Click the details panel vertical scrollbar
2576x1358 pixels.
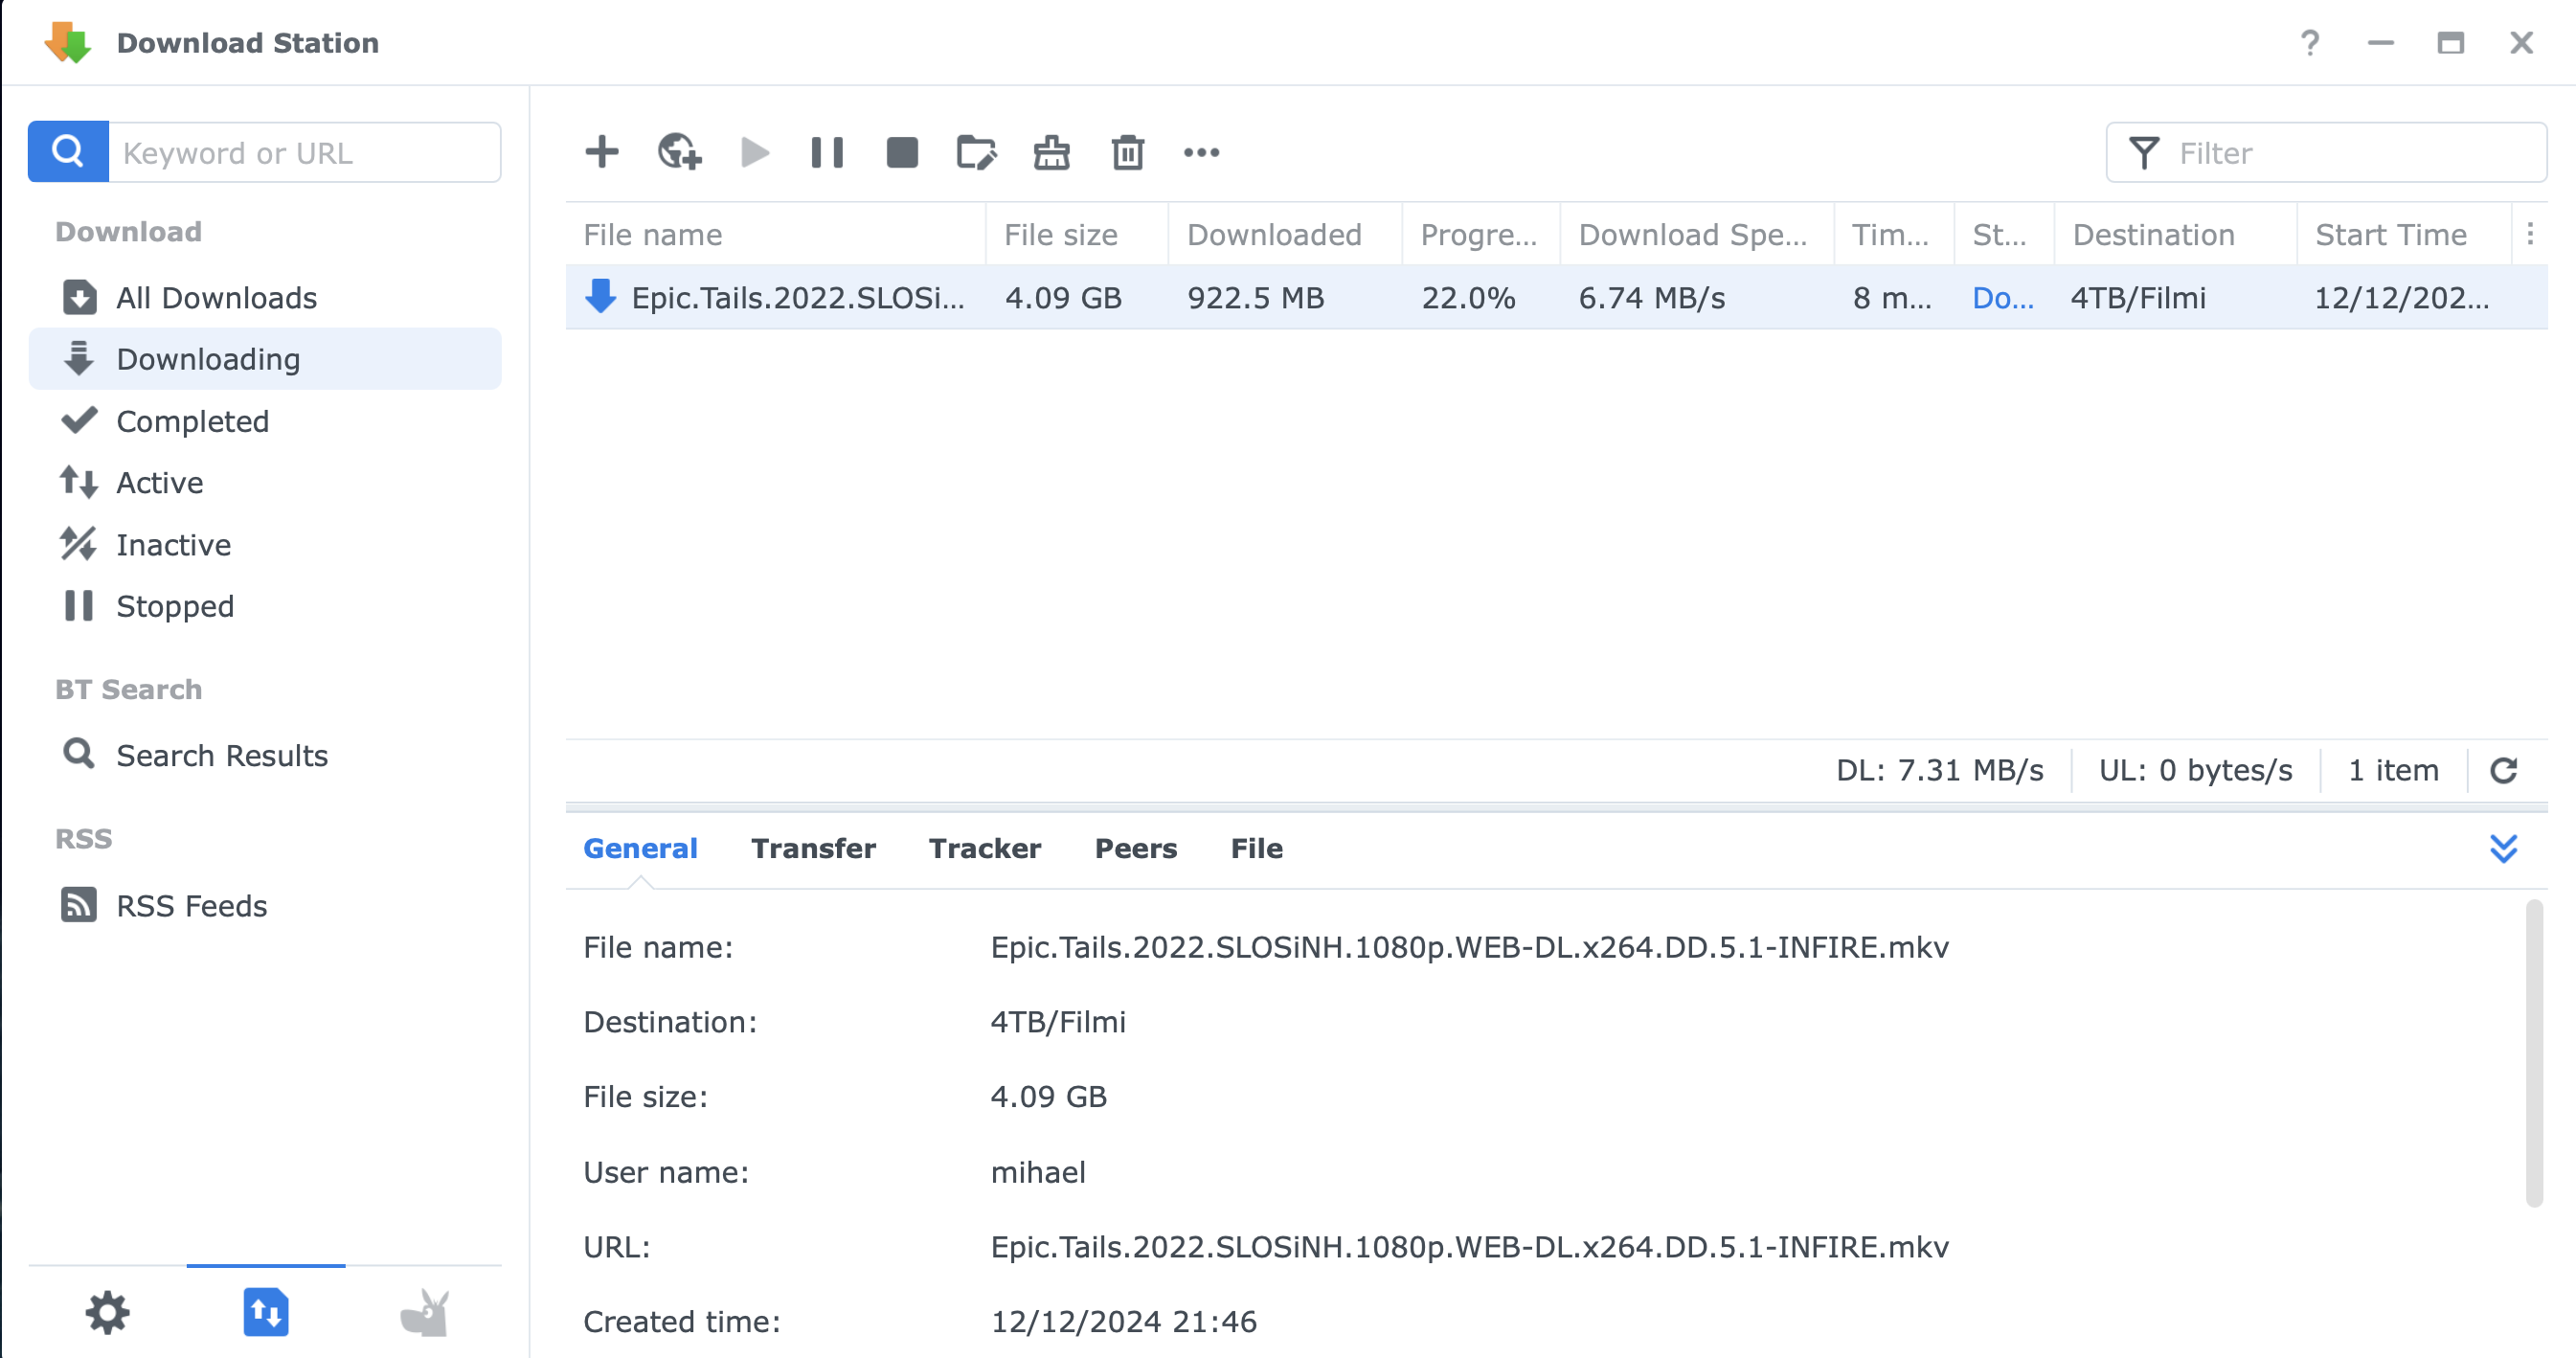2533,1054
